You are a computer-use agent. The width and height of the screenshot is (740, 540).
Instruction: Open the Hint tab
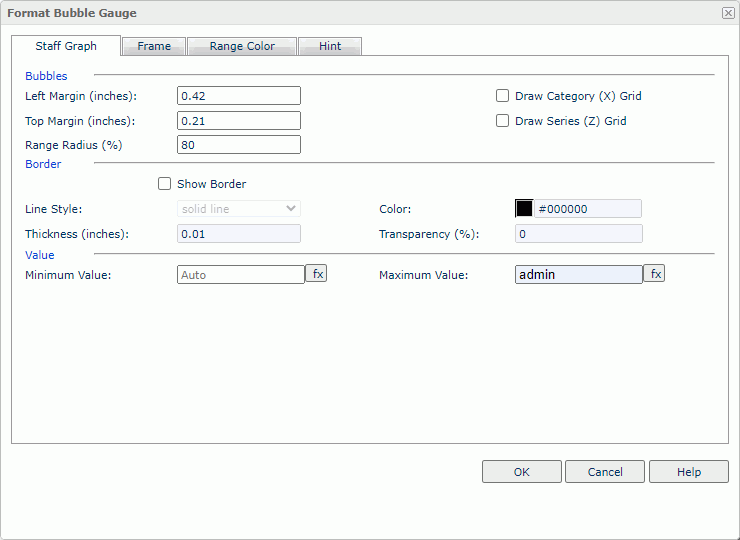[x=330, y=46]
